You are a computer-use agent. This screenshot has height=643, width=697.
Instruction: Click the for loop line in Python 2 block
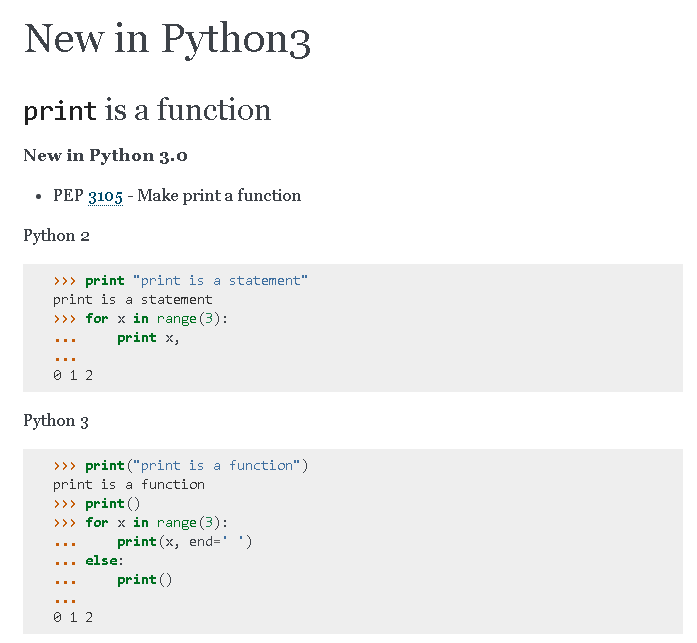[149, 319]
